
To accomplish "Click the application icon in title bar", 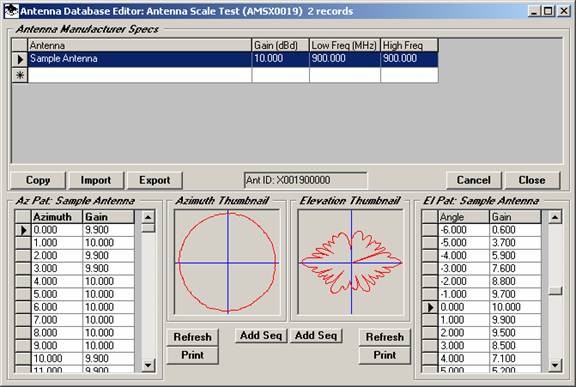I will [11, 11].
